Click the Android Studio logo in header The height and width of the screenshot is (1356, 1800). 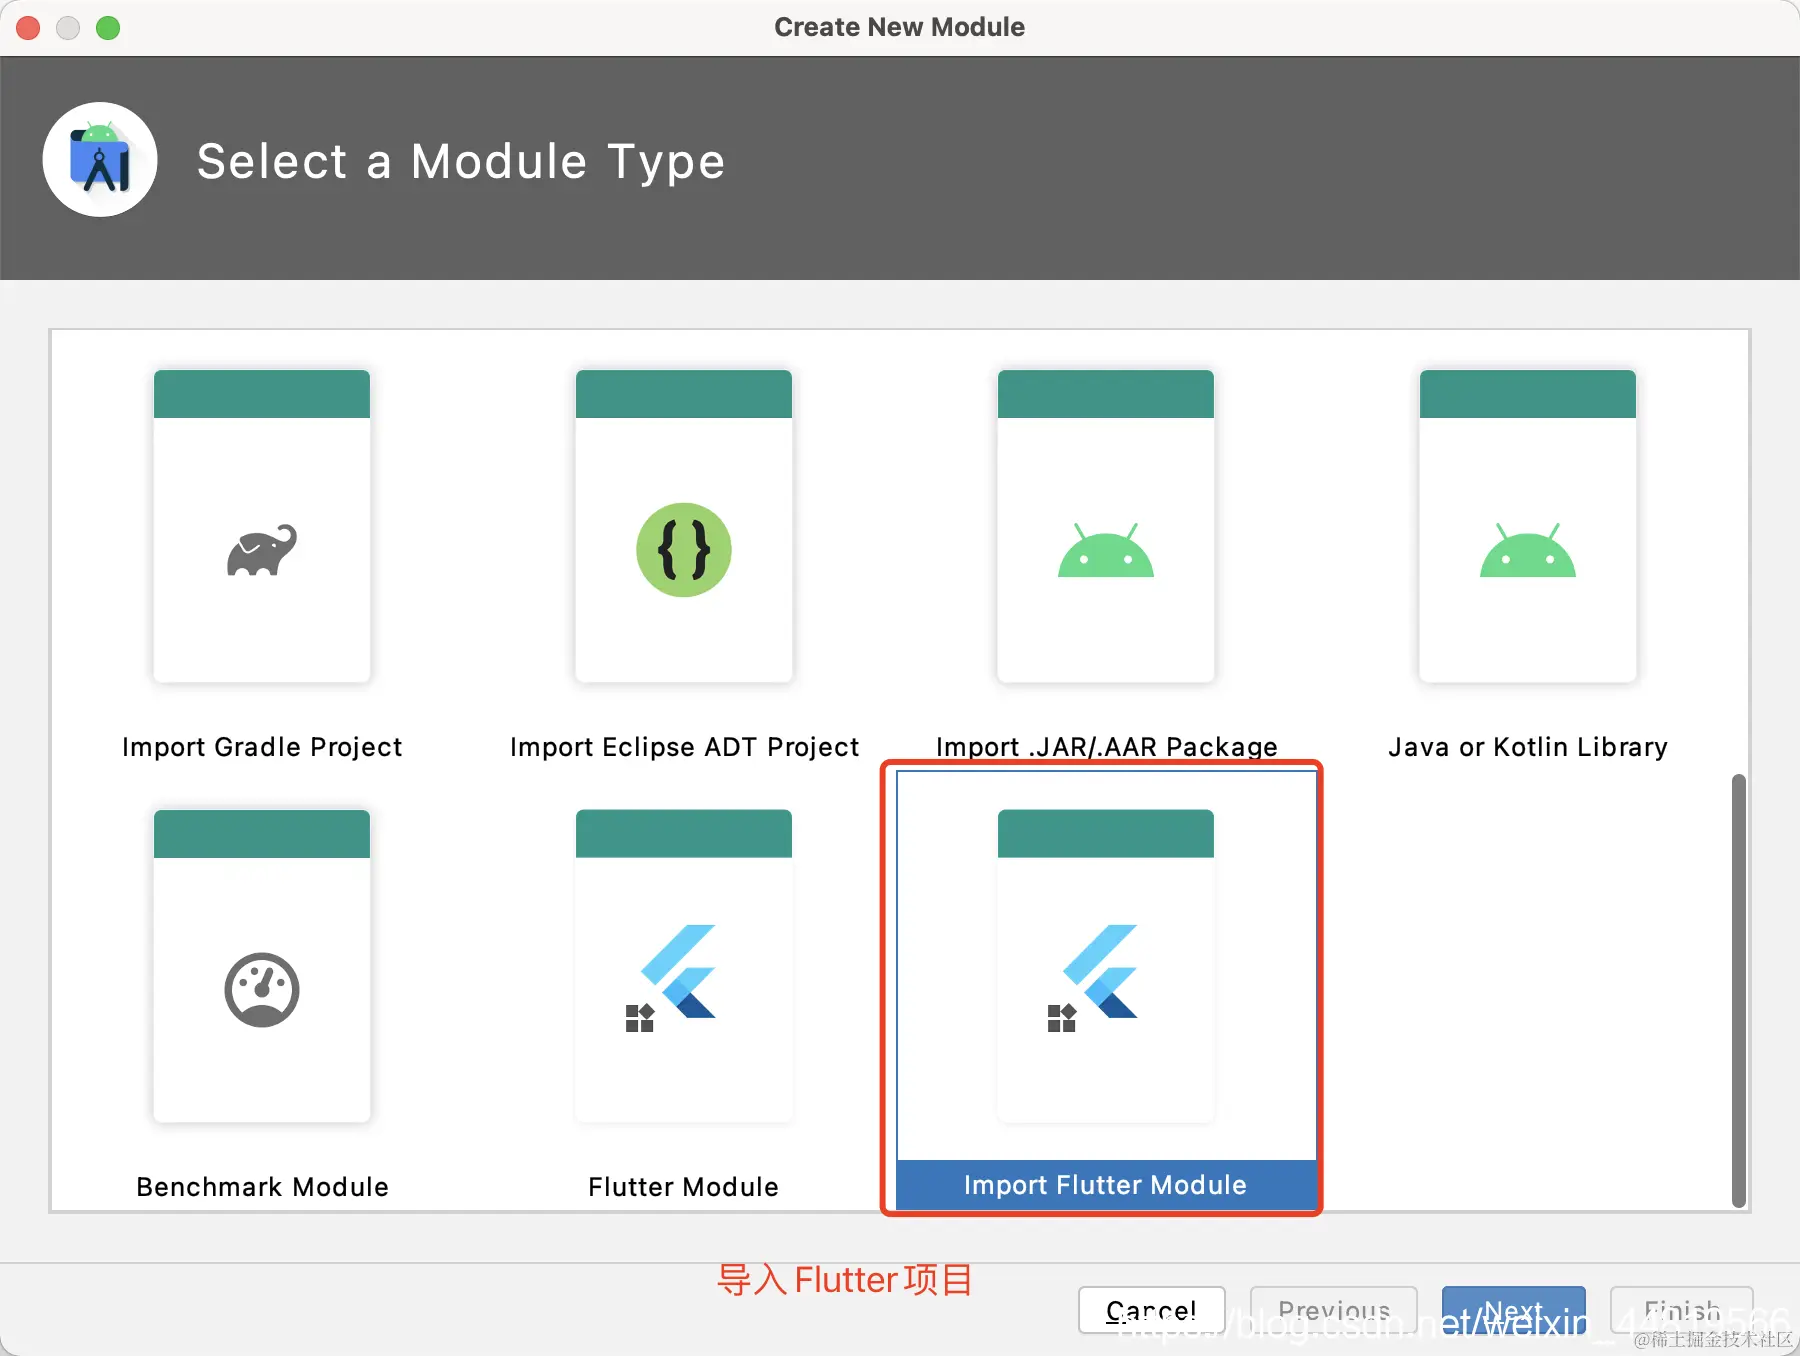[x=100, y=160]
